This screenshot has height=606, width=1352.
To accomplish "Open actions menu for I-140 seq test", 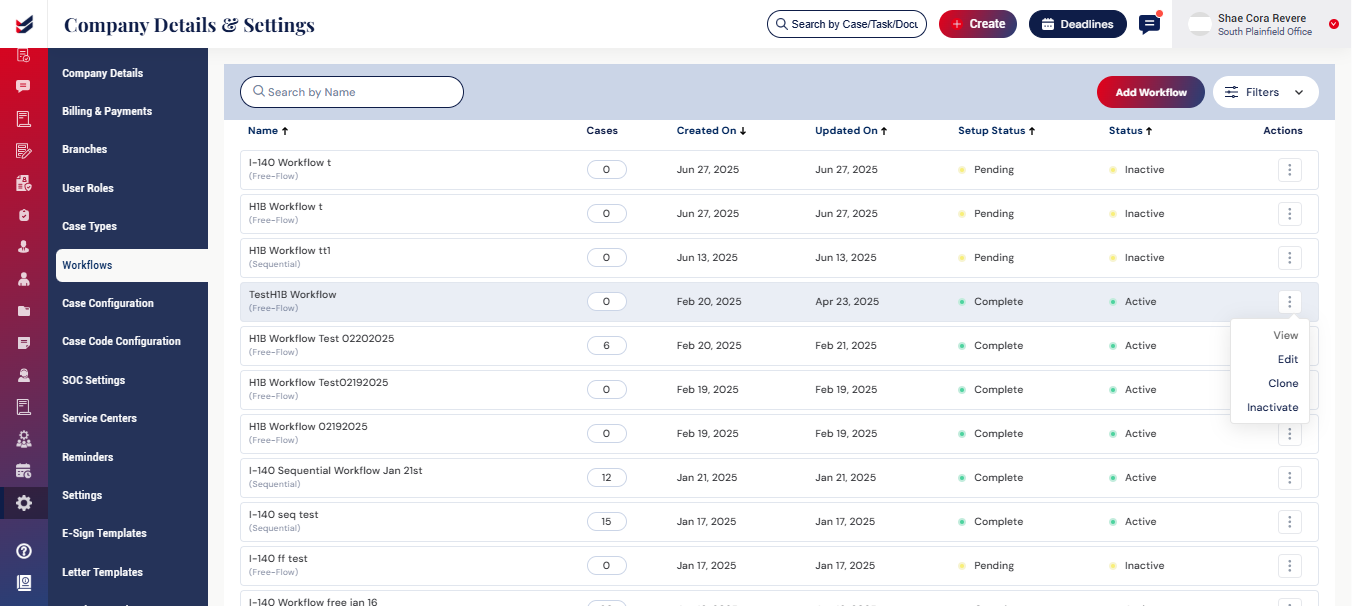I will point(1290,522).
